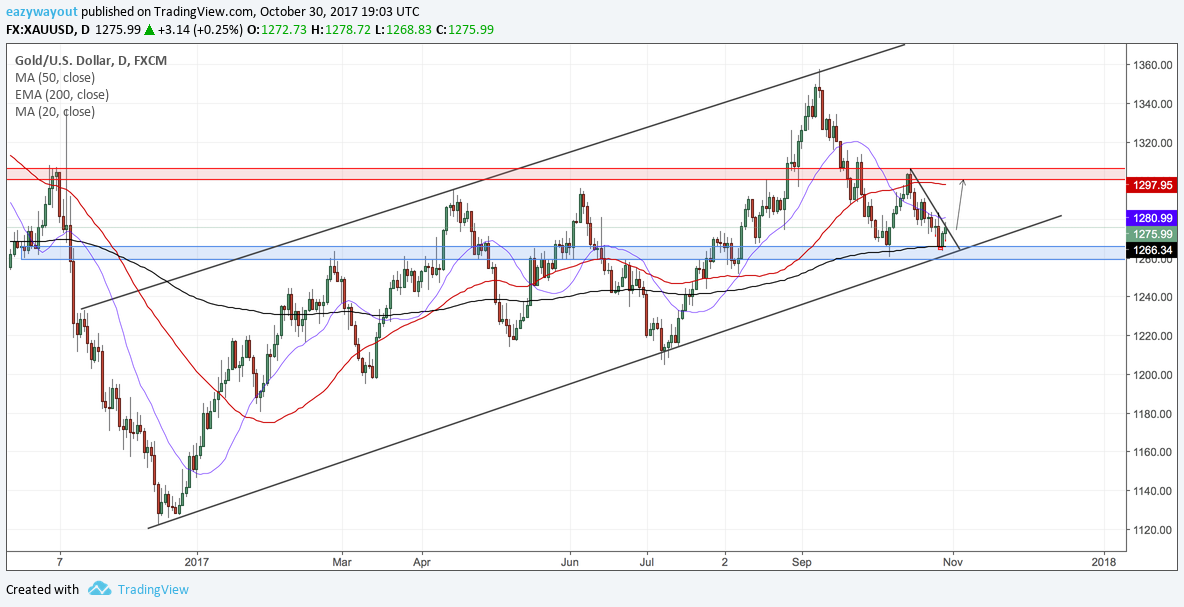Click the Apr label on time axis
Image resolution: width=1184 pixels, height=607 pixels.
[x=422, y=562]
